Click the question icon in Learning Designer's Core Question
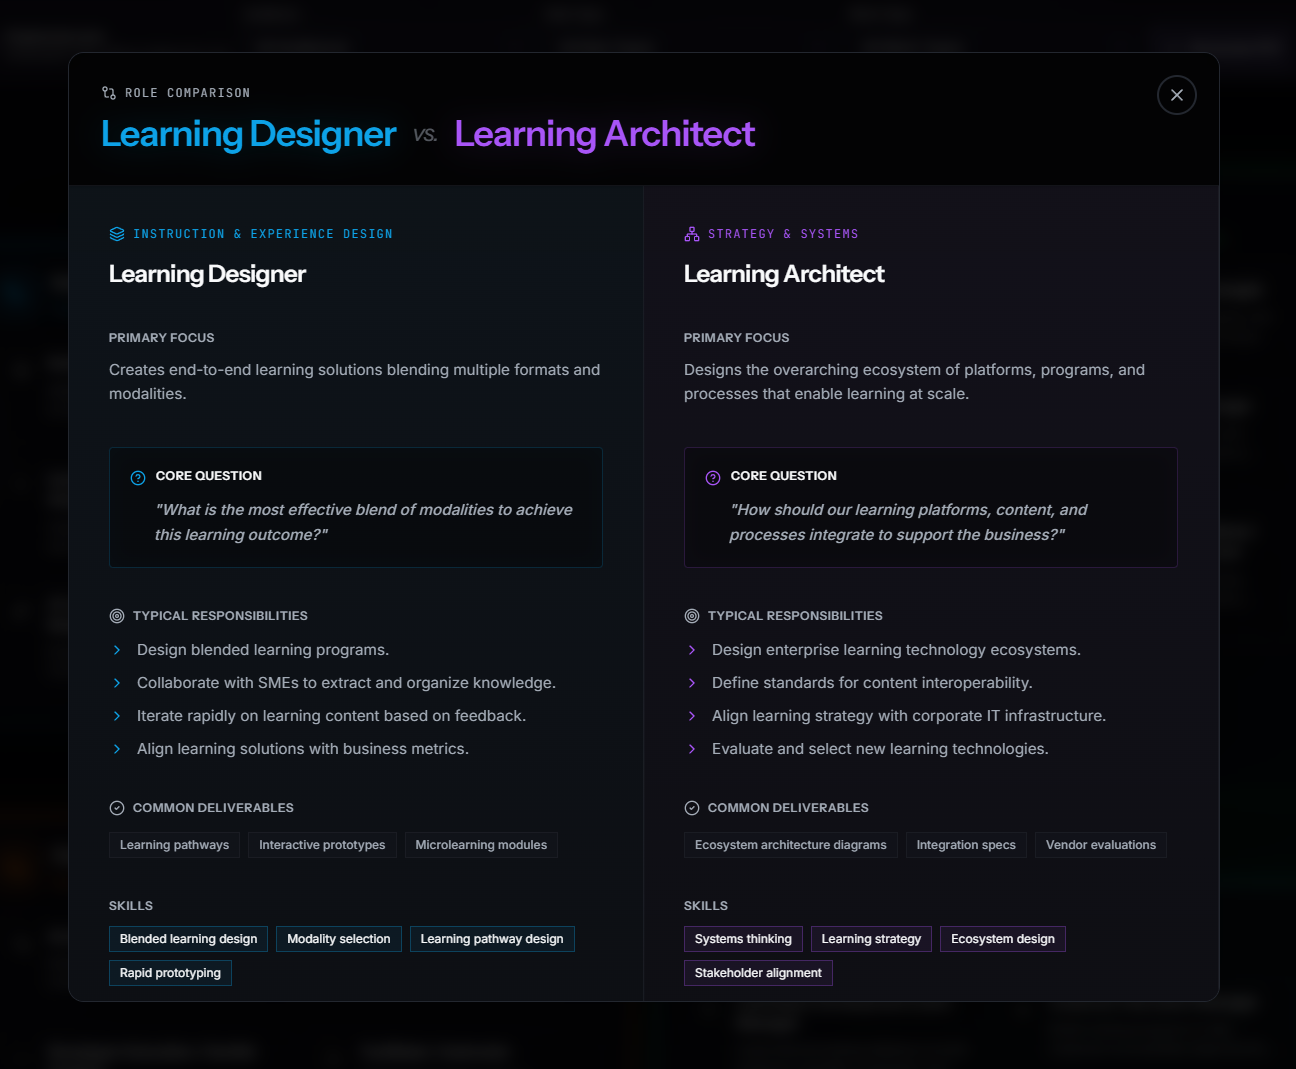 (138, 478)
